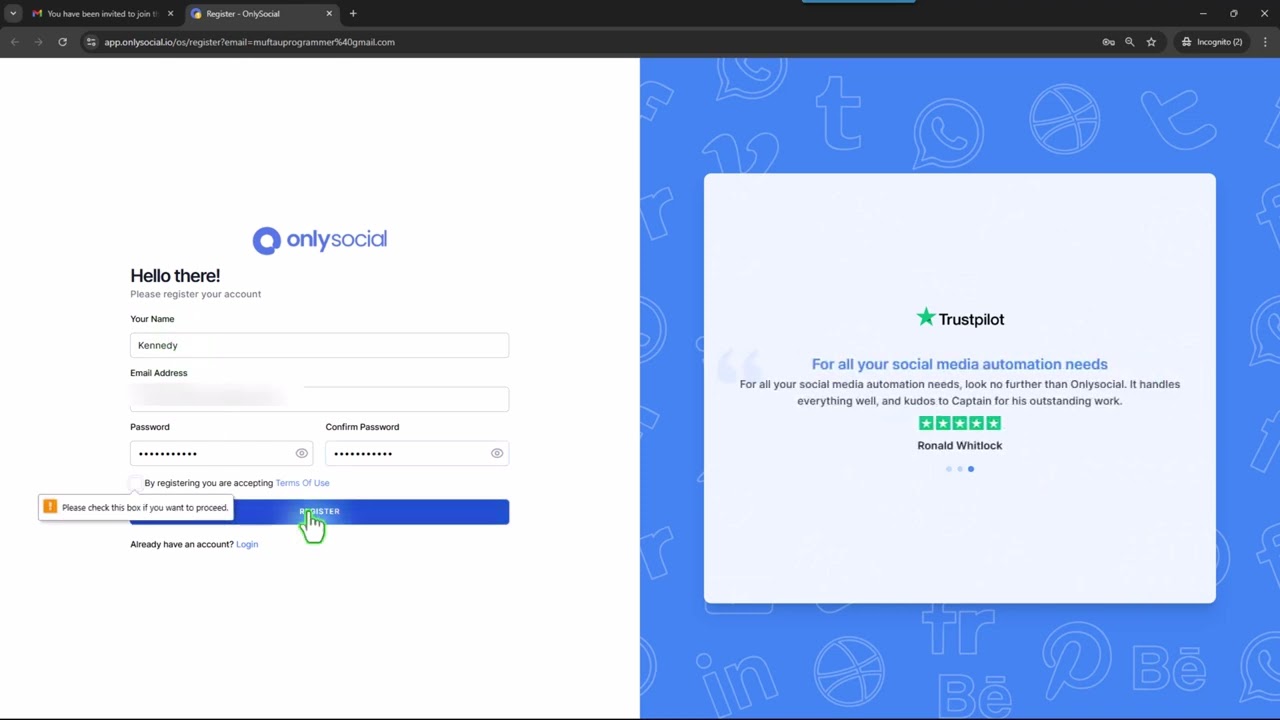Open the zoom magnifier icon in address bar
Screen dimensions: 1280x720
[1129, 42]
